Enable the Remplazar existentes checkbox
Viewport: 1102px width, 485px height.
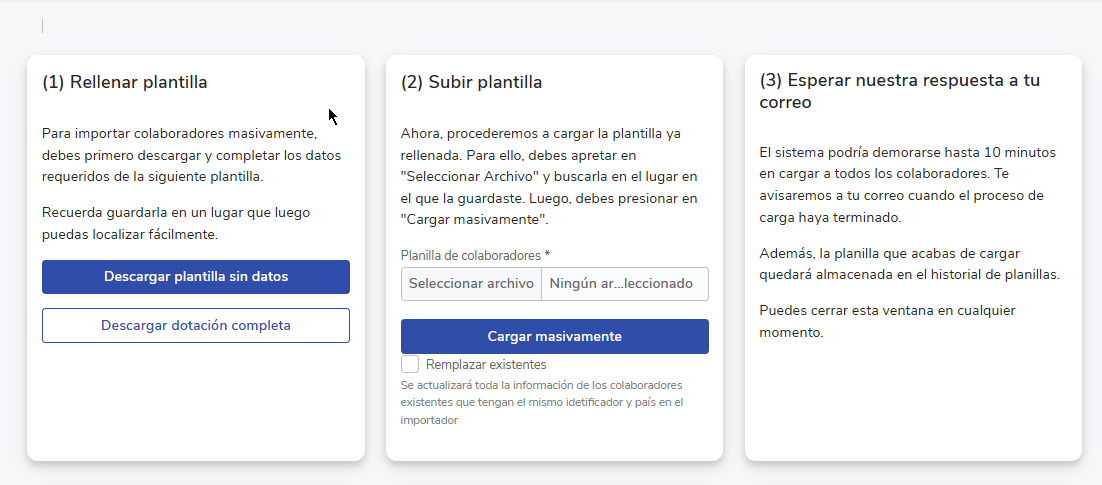click(410, 364)
